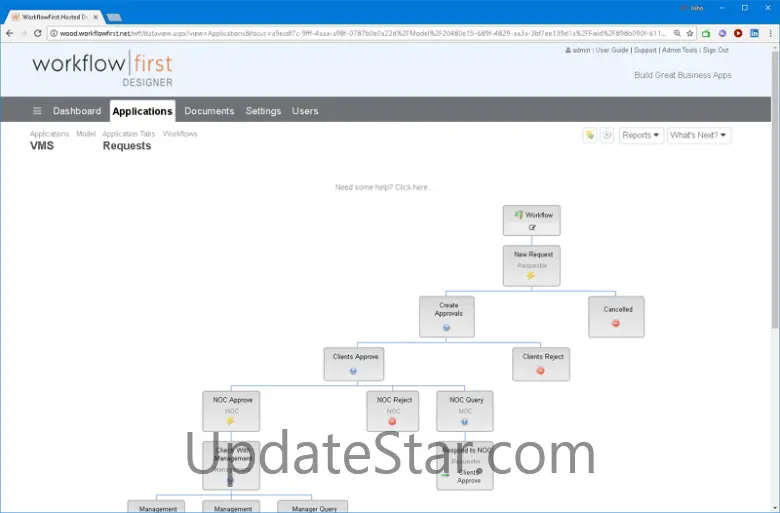Click the blue icon in NOC Query node
Screen dimensions: 780x513
[464, 421]
